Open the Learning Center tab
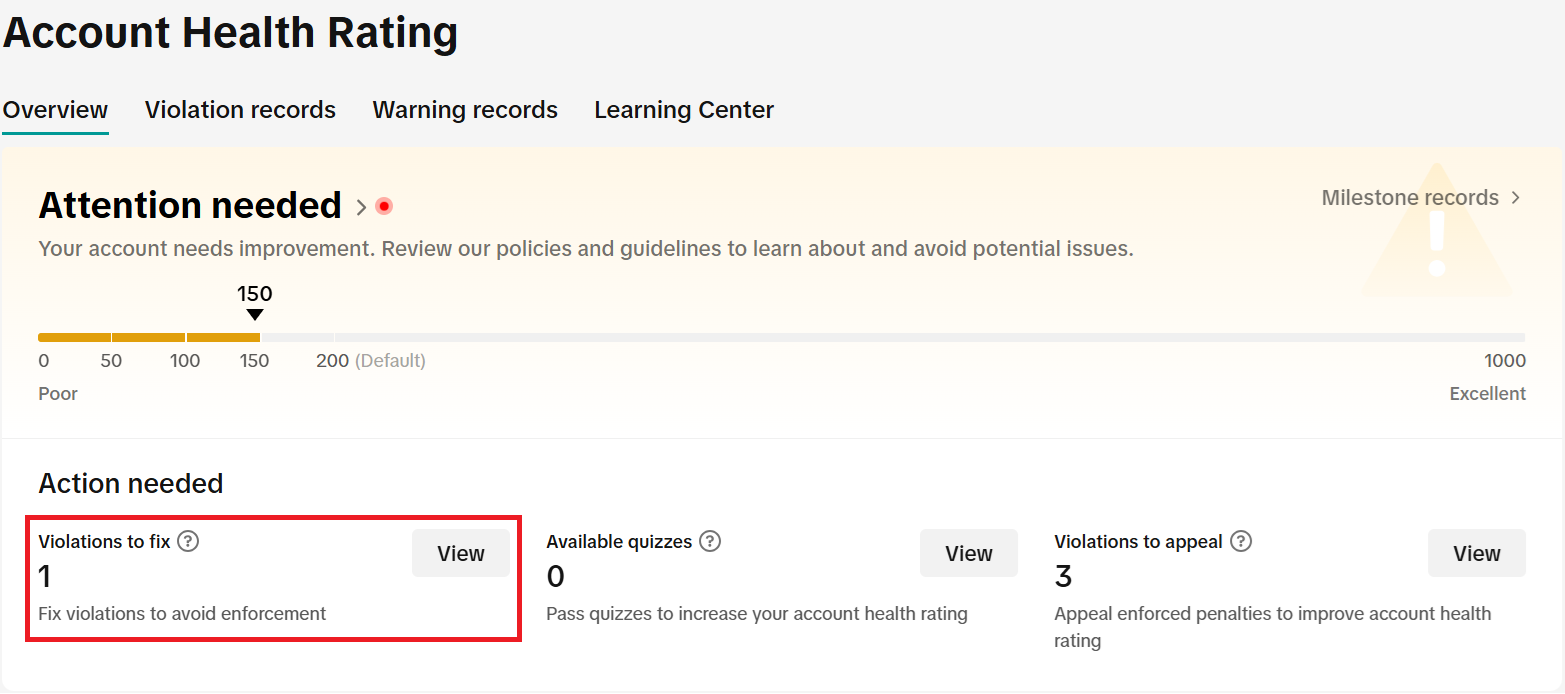Image resolution: width=1565 pixels, height=694 pixels. click(x=684, y=110)
